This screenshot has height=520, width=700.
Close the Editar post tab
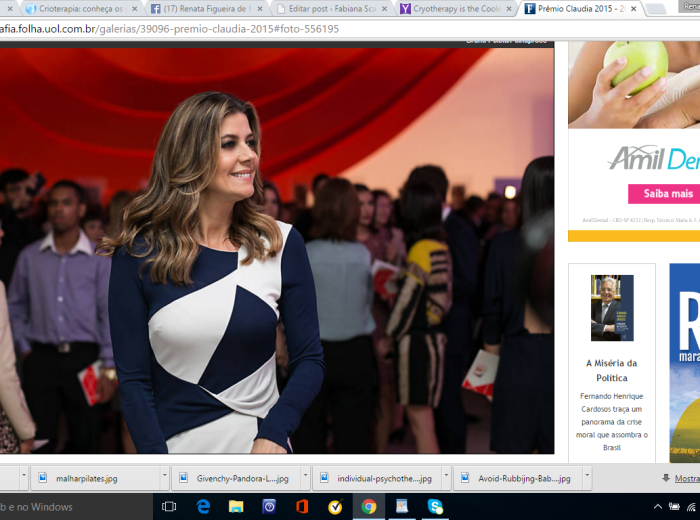click(384, 8)
